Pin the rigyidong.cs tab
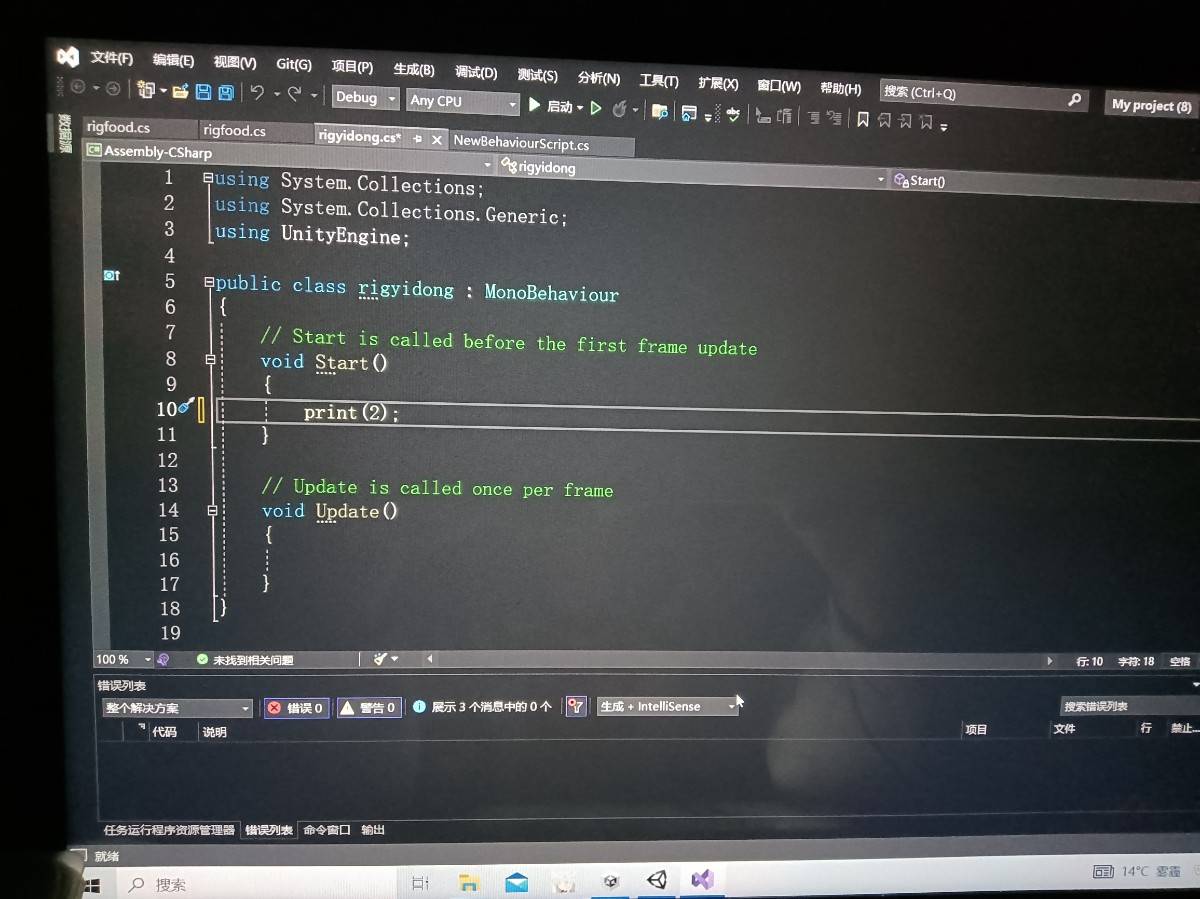The image size is (1200, 899). coord(417,139)
